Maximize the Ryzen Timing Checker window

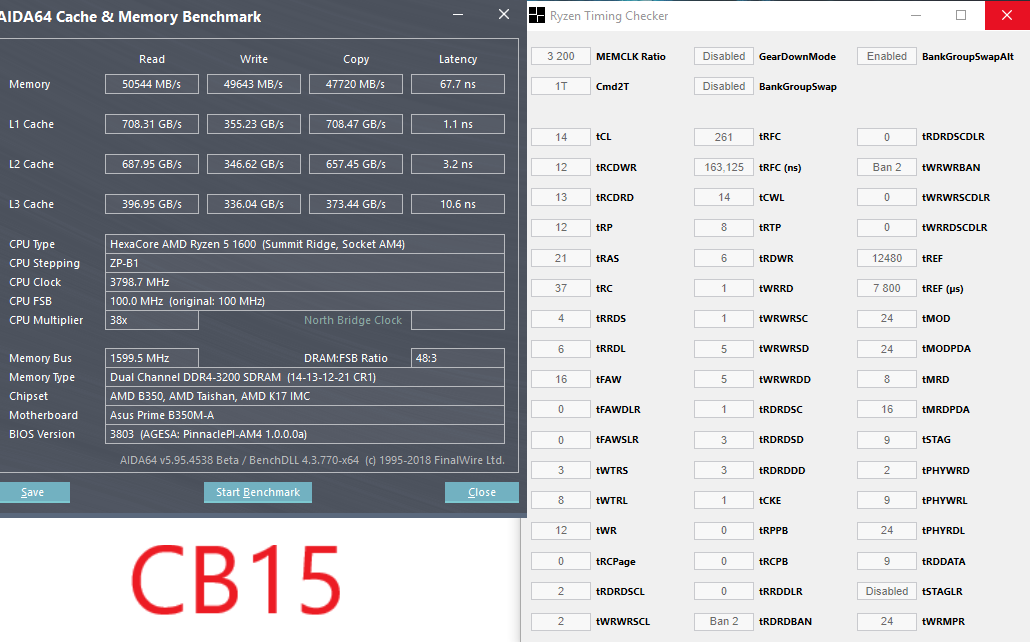tap(960, 15)
